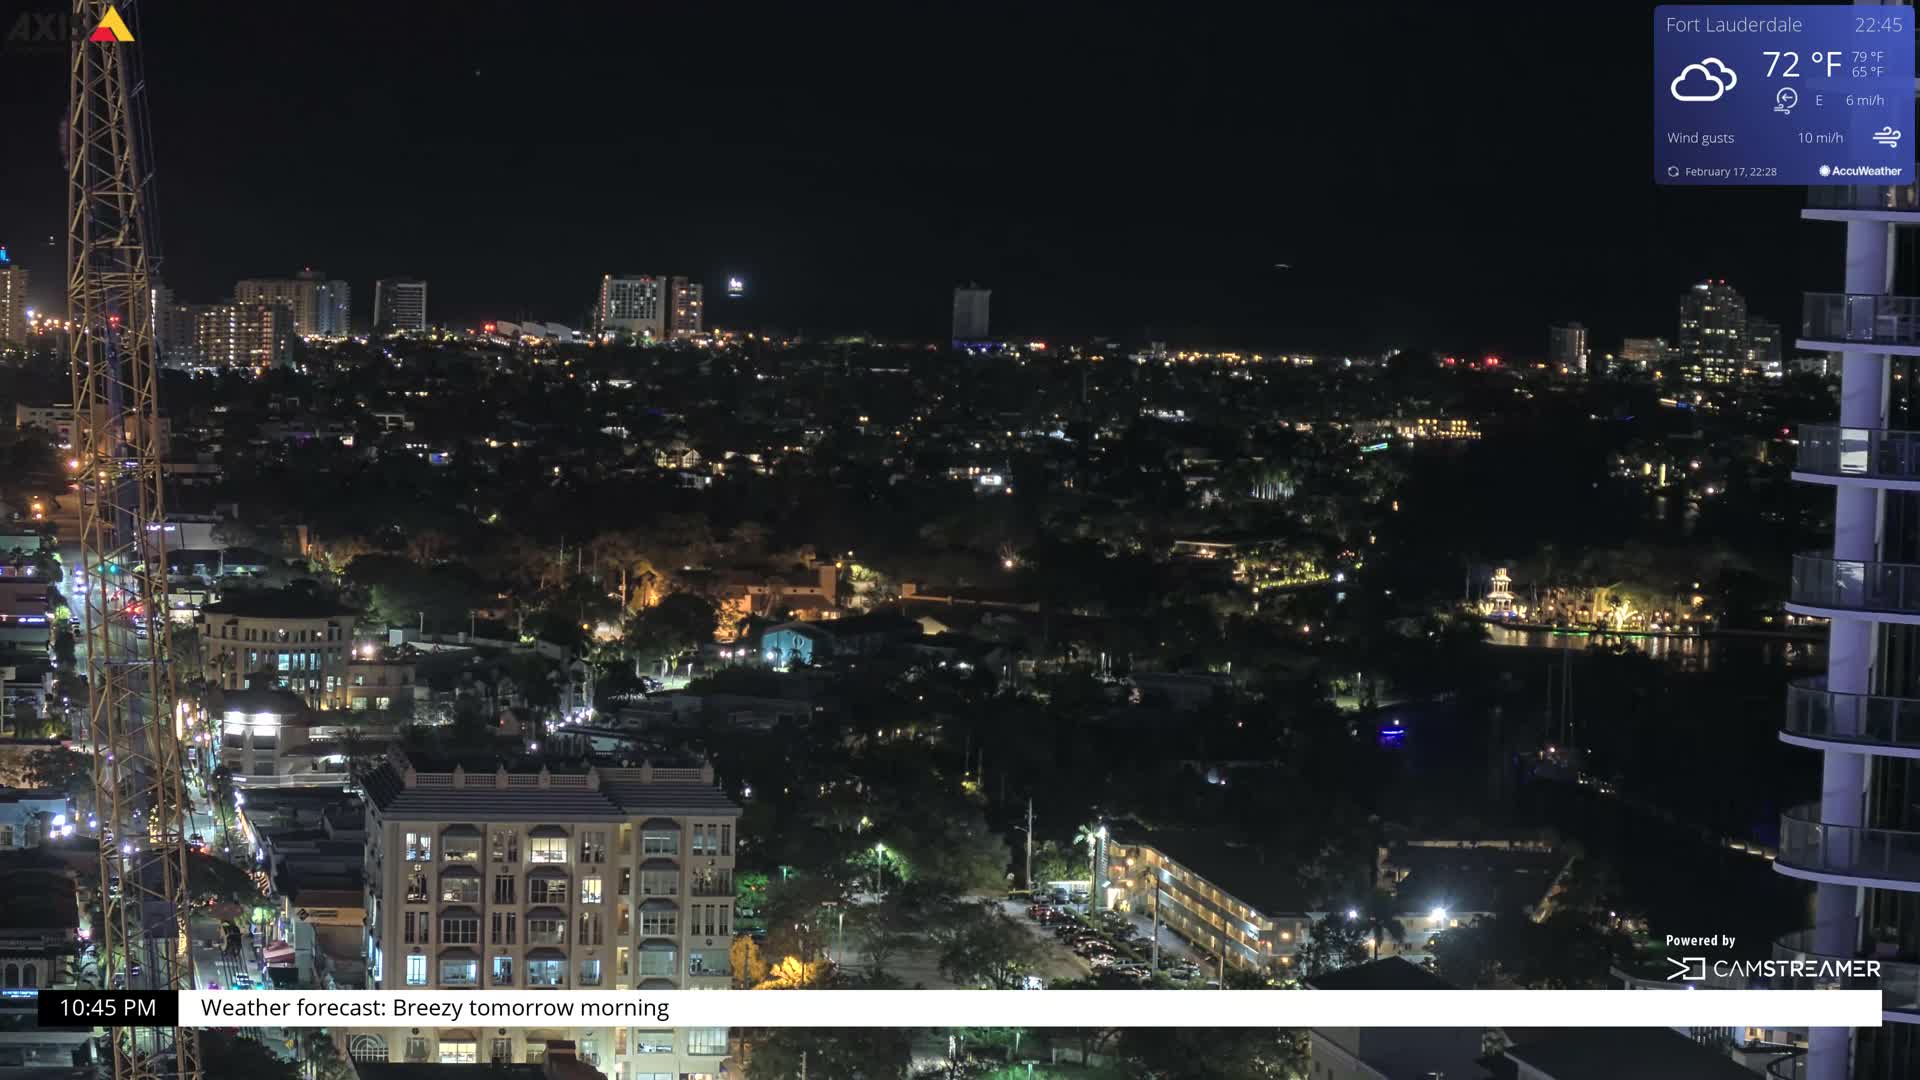Click the 6 mi/h wind speed value
Viewport: 1920px width, 1080px height.
click(x=1865, y=100)
